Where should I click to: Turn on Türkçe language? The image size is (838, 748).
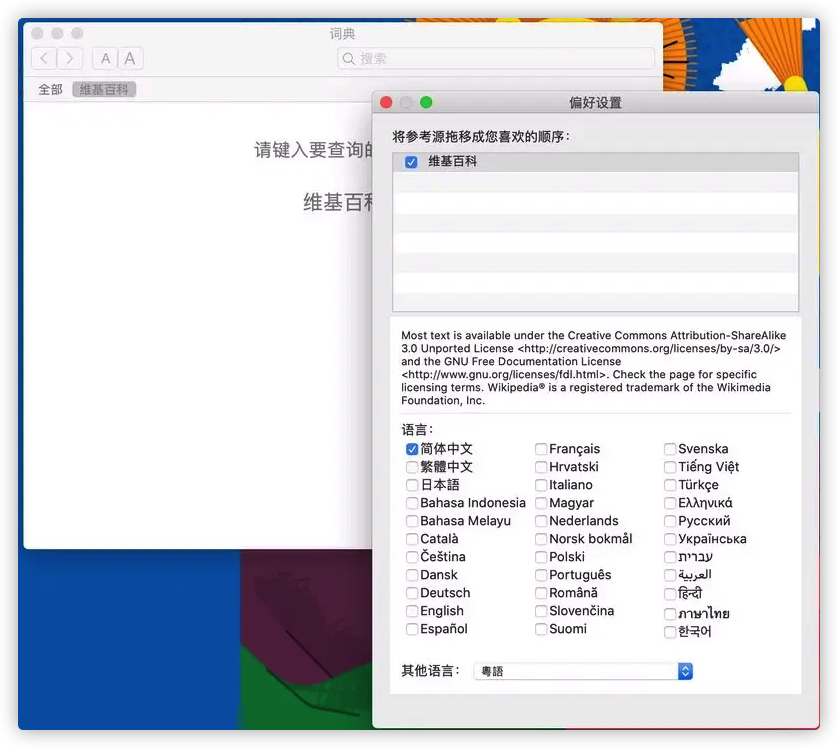pyautogui.click(x=670, y=485)
